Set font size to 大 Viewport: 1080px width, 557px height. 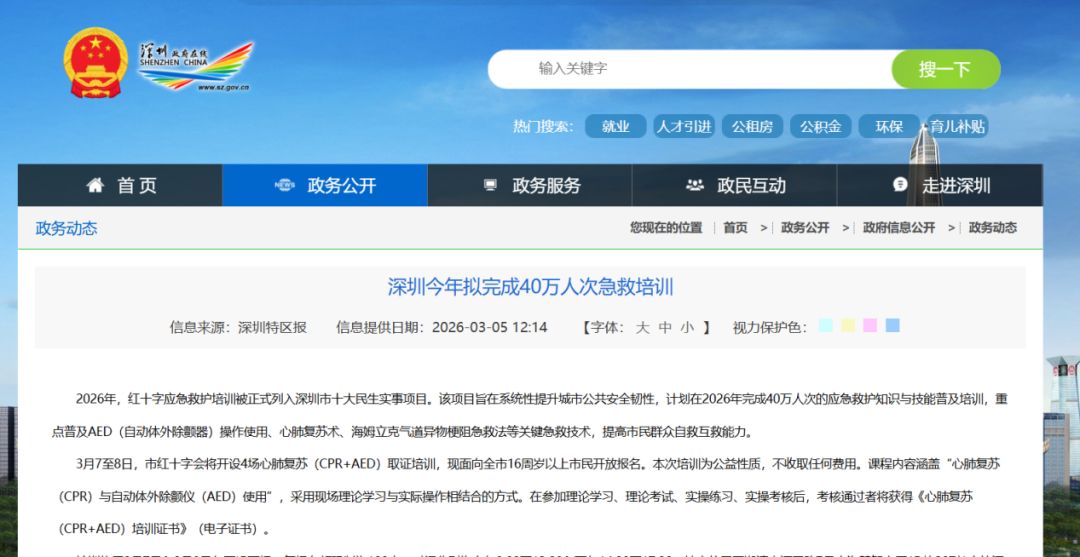pos(642,328)
